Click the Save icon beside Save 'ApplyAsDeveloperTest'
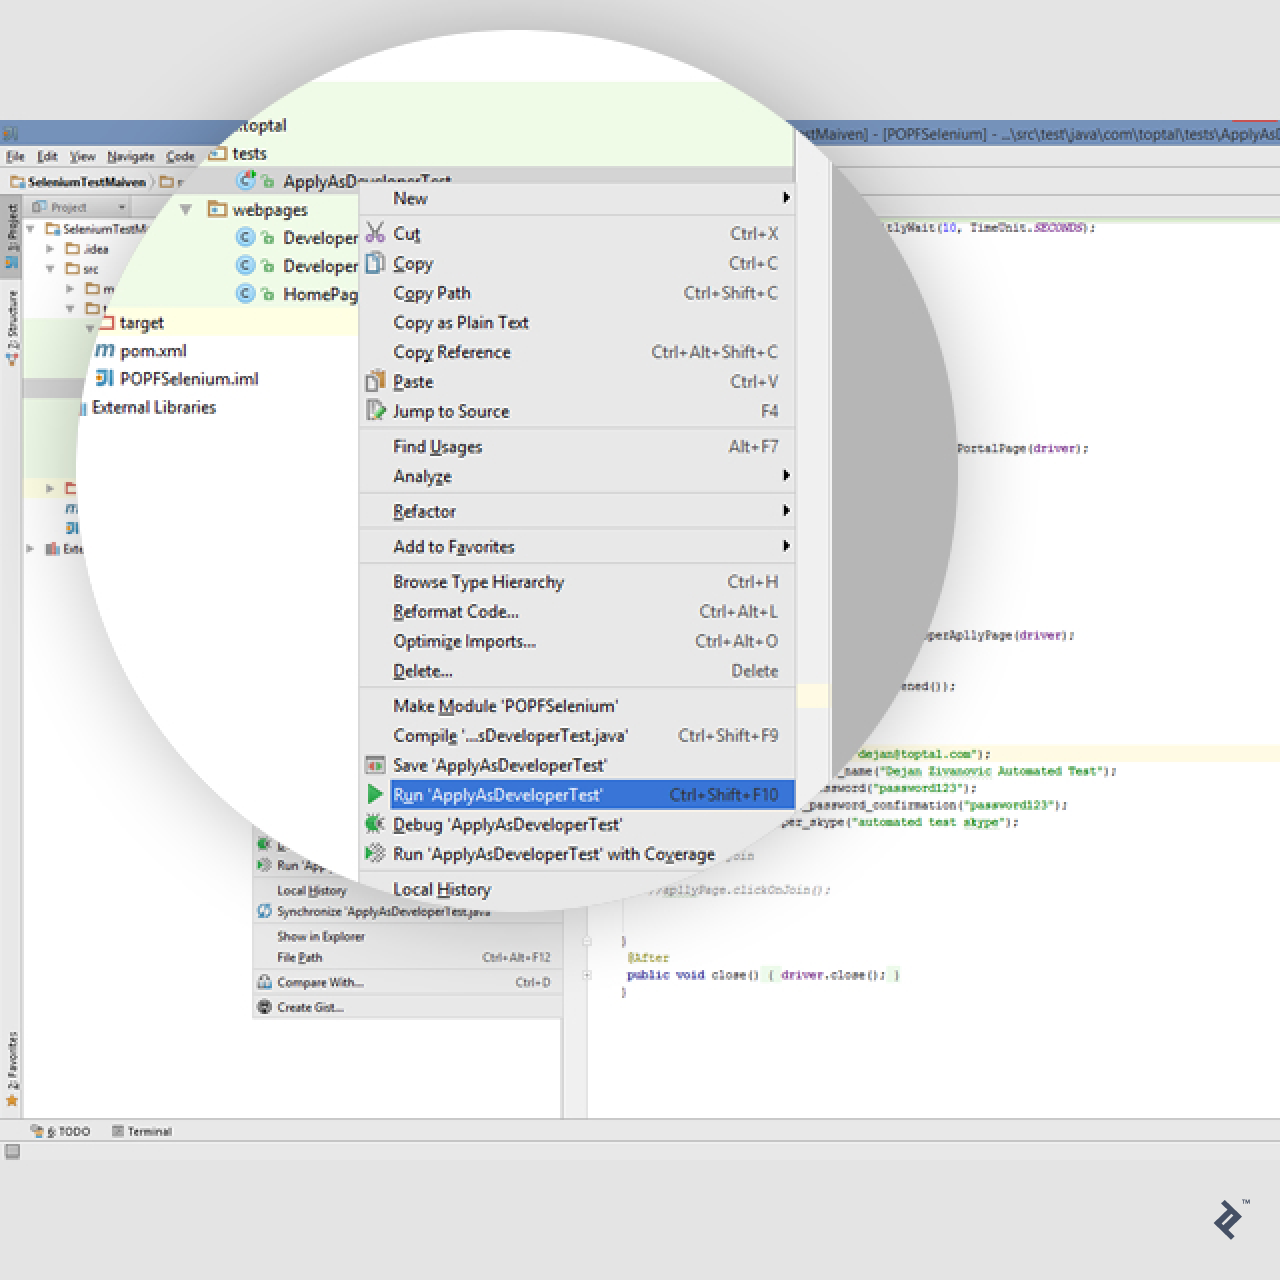 [x=376, y=765]
